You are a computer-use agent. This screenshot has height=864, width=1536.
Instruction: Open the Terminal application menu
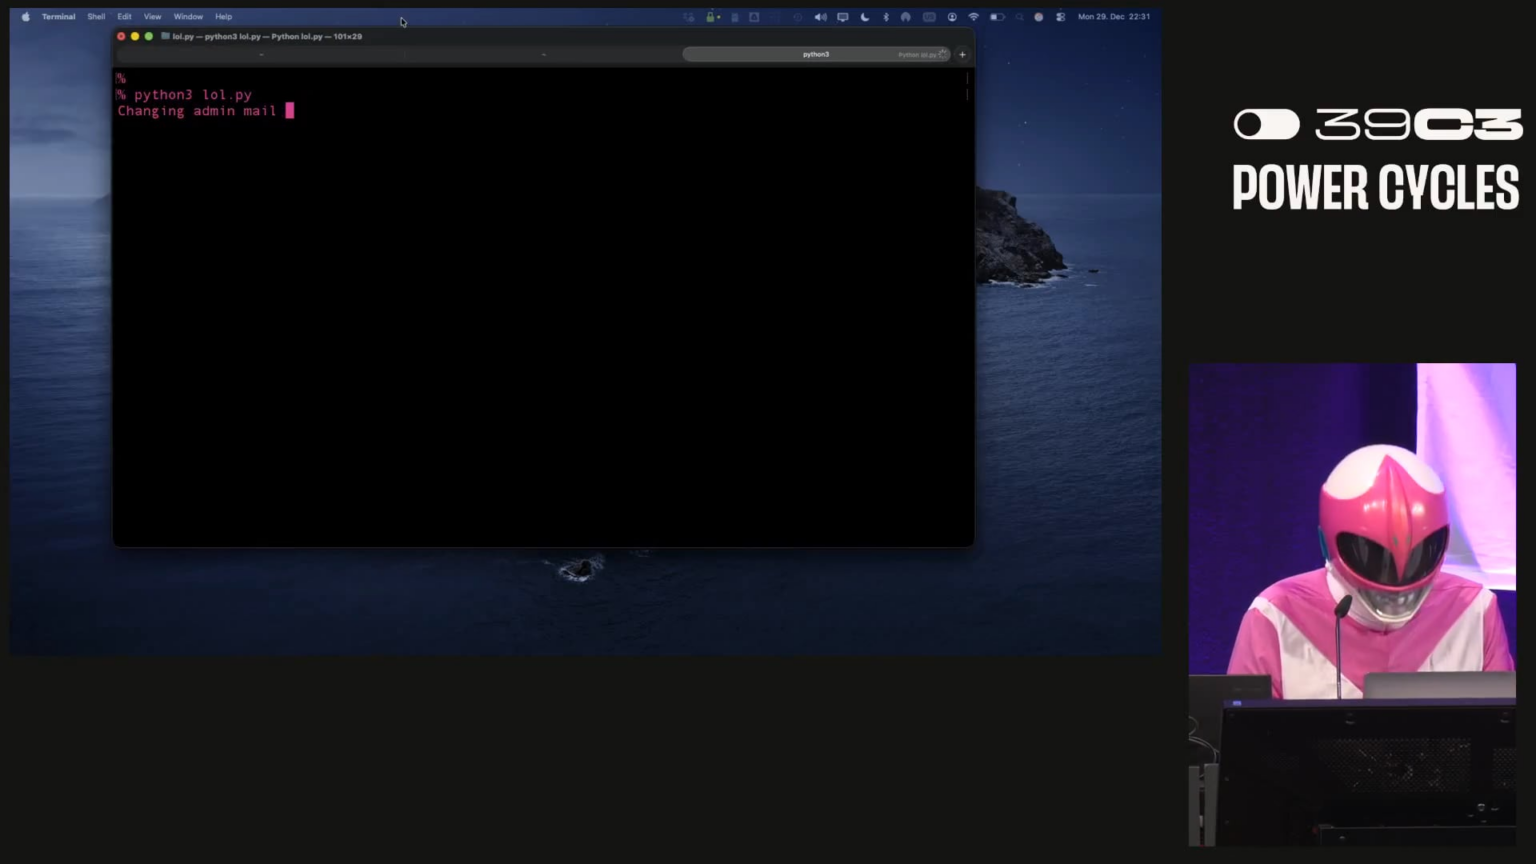pos(58,17)
